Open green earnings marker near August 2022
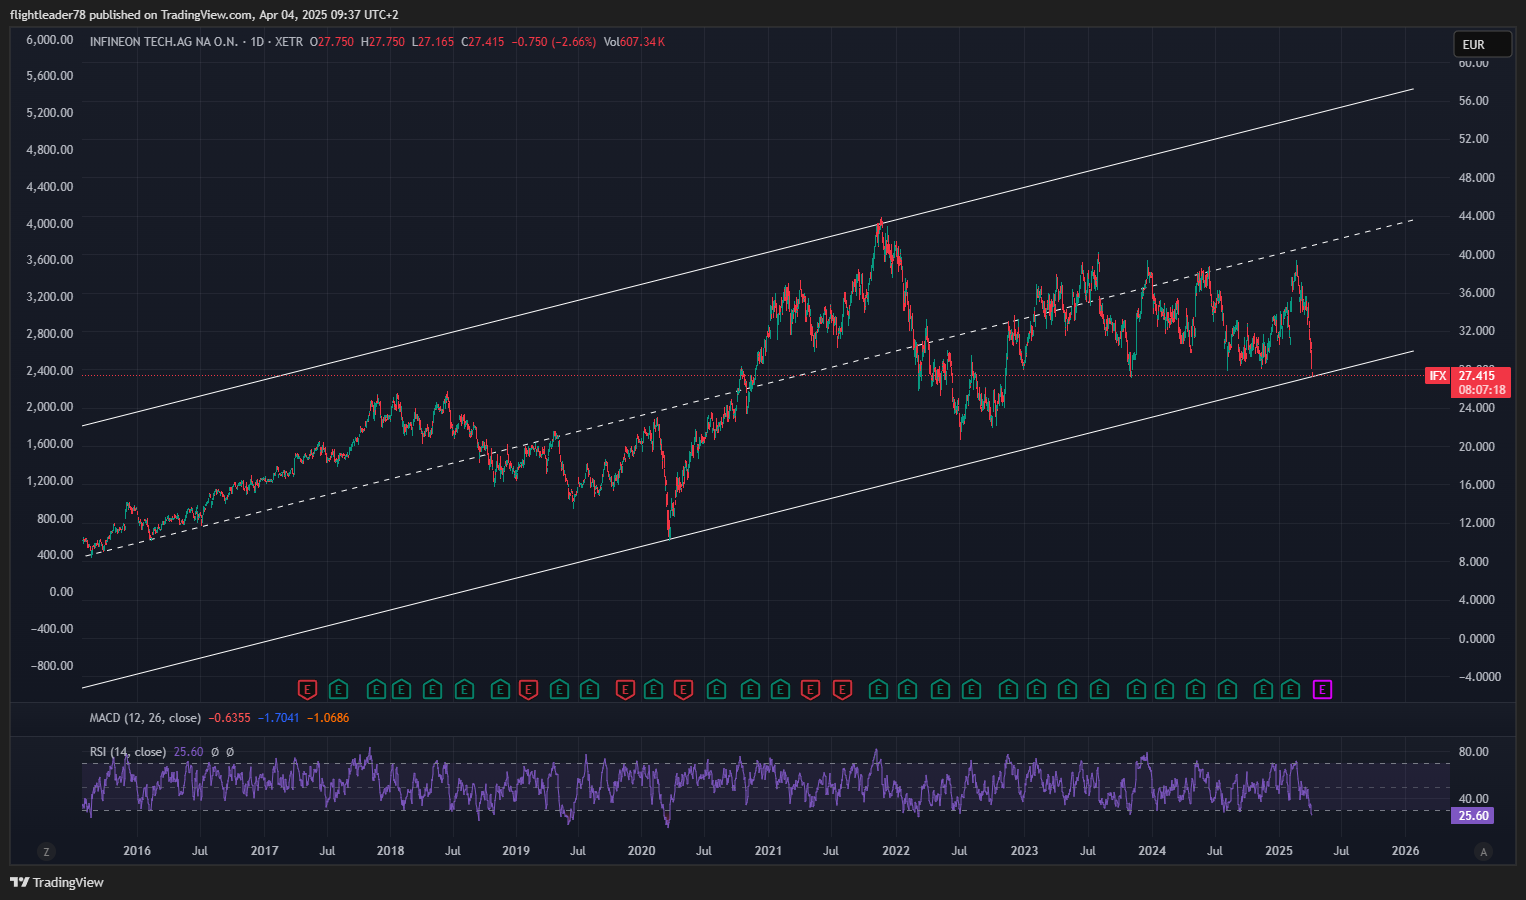This screenshot has height=900, width=1526. click(971, 689)
